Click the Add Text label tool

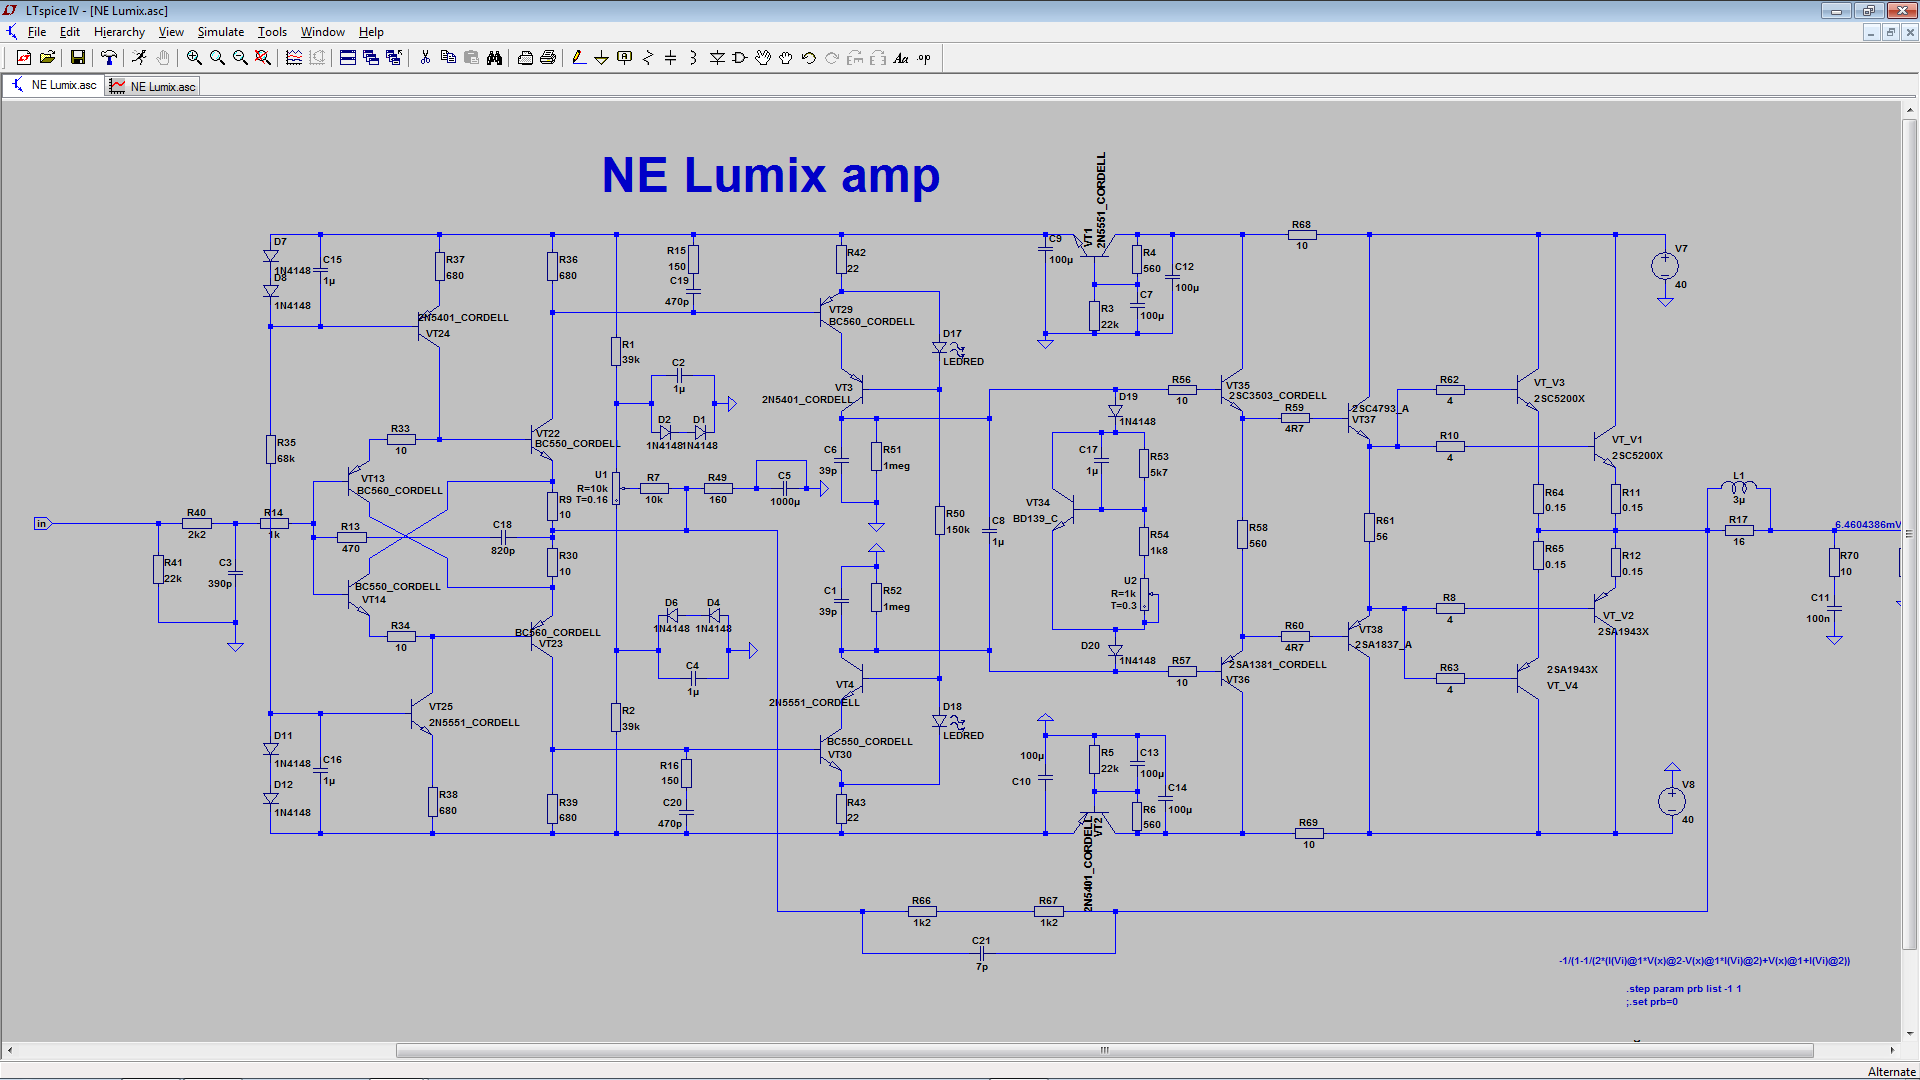(901, 58)
